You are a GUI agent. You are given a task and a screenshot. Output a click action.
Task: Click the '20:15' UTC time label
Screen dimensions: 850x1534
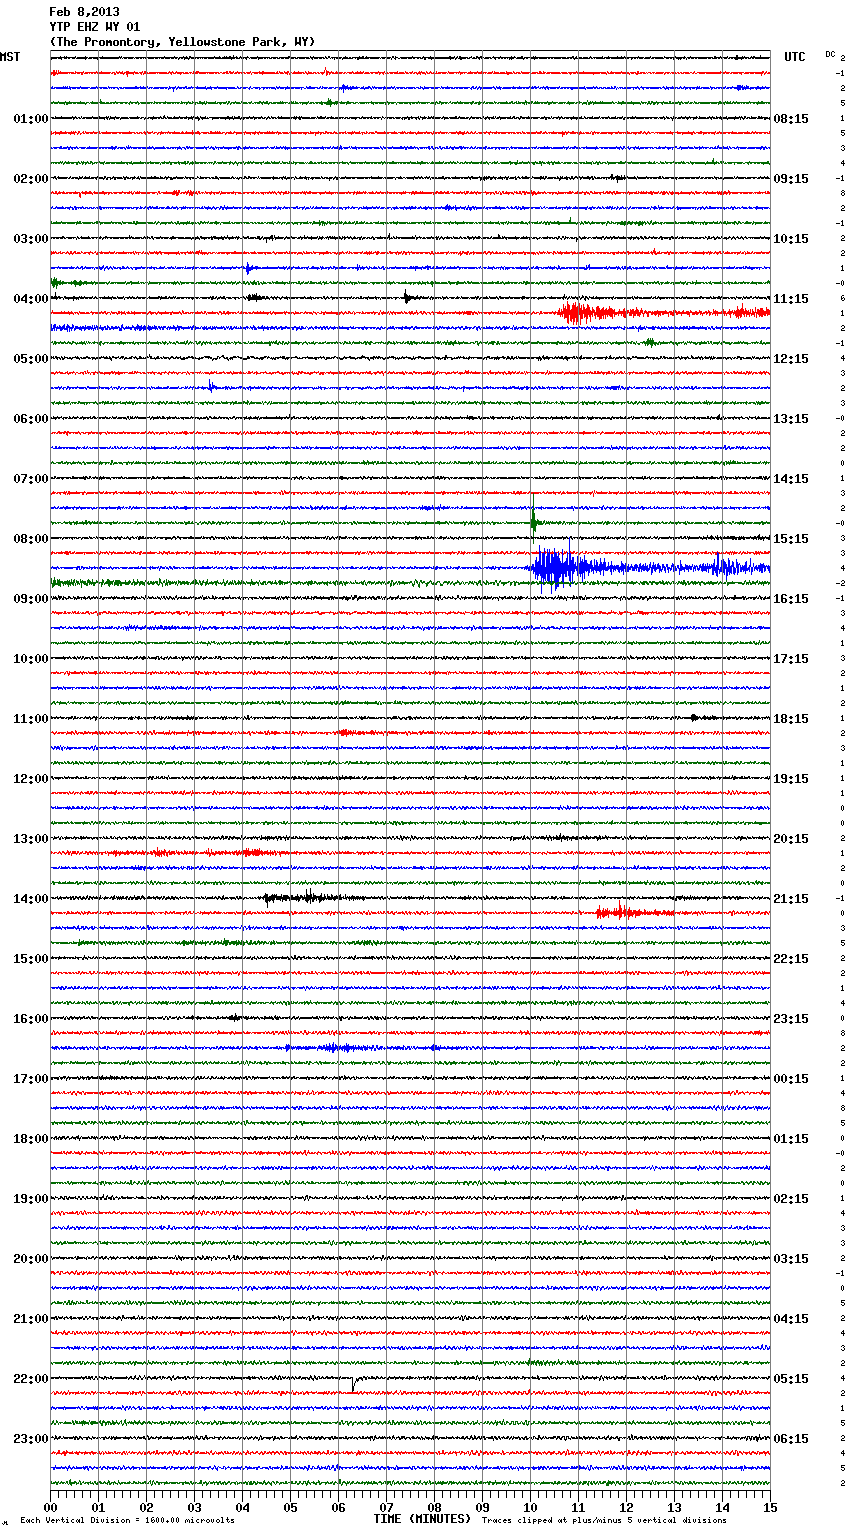pyautogui.click(x=791, y=839)
